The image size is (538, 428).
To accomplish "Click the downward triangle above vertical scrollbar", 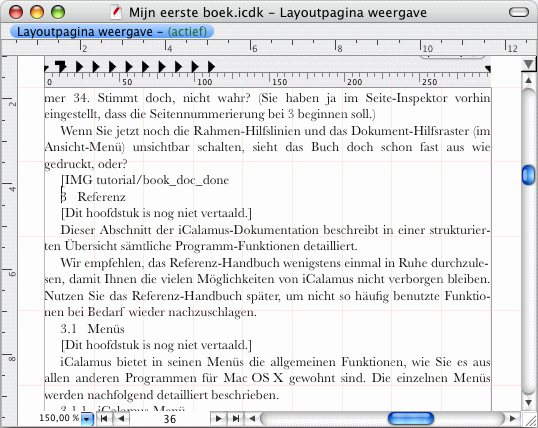I will coord(529,64).
